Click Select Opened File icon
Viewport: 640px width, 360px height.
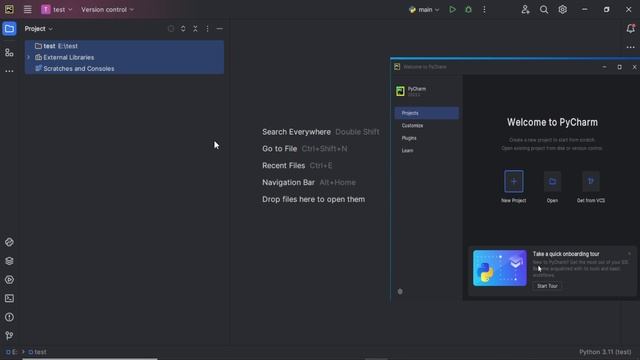(x=171, y=29)
